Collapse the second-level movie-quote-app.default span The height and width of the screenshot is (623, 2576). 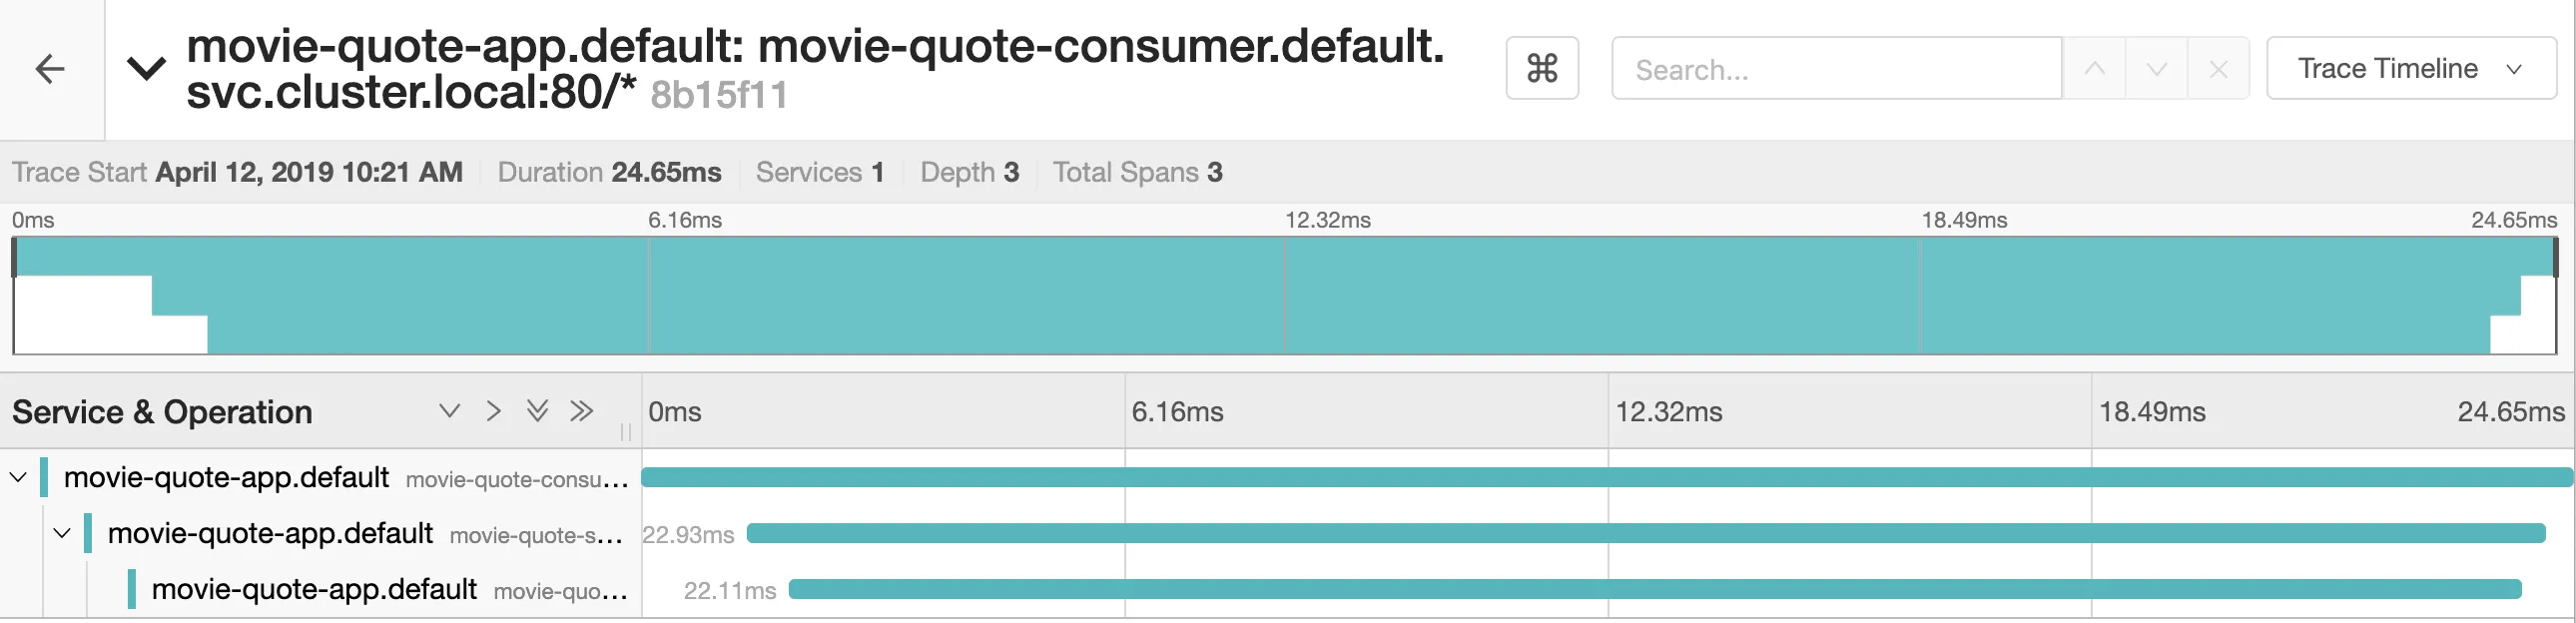pos(62,534)
